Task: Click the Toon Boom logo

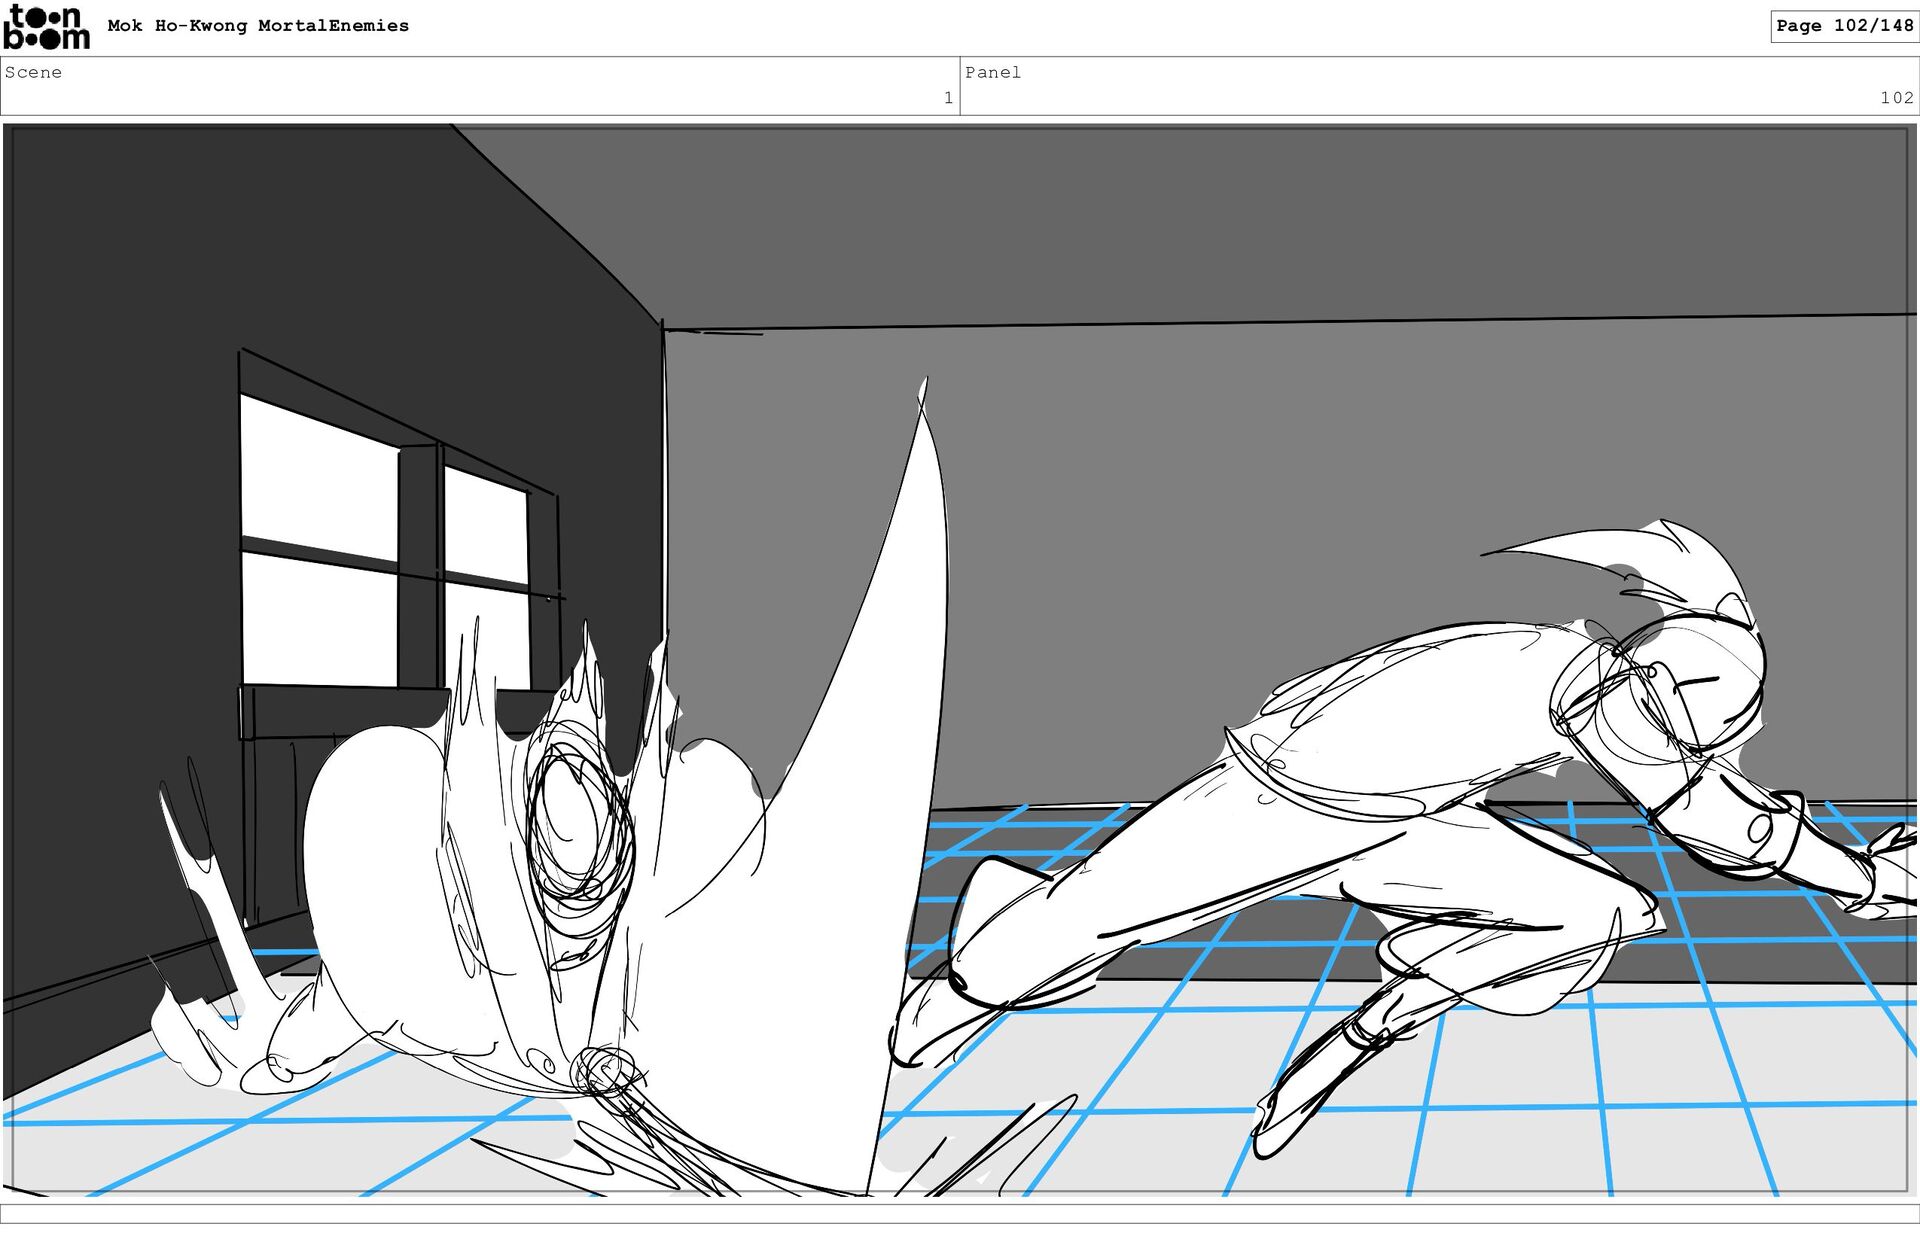Action: (x=46, y=27)
